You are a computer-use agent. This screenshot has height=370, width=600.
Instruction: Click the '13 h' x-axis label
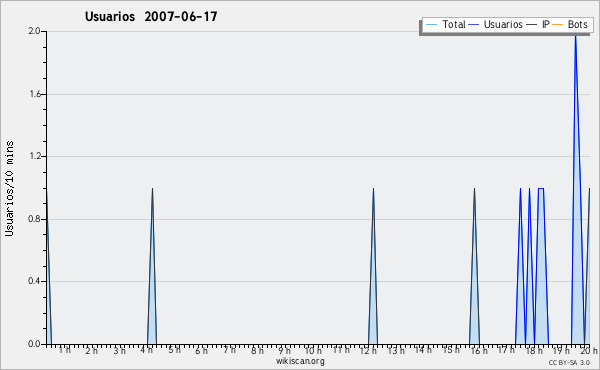tap(396, 350)
